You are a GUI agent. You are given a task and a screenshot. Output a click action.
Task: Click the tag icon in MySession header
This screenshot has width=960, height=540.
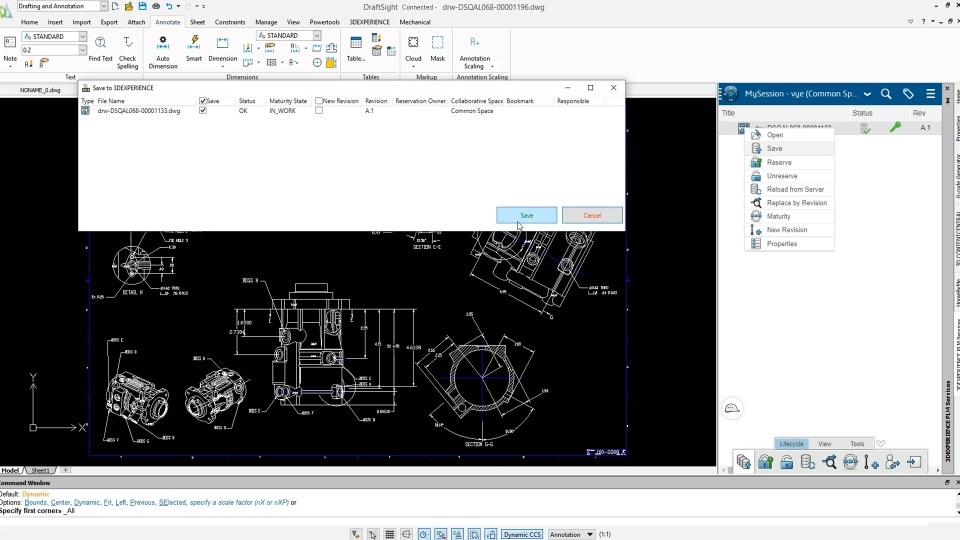908,94
